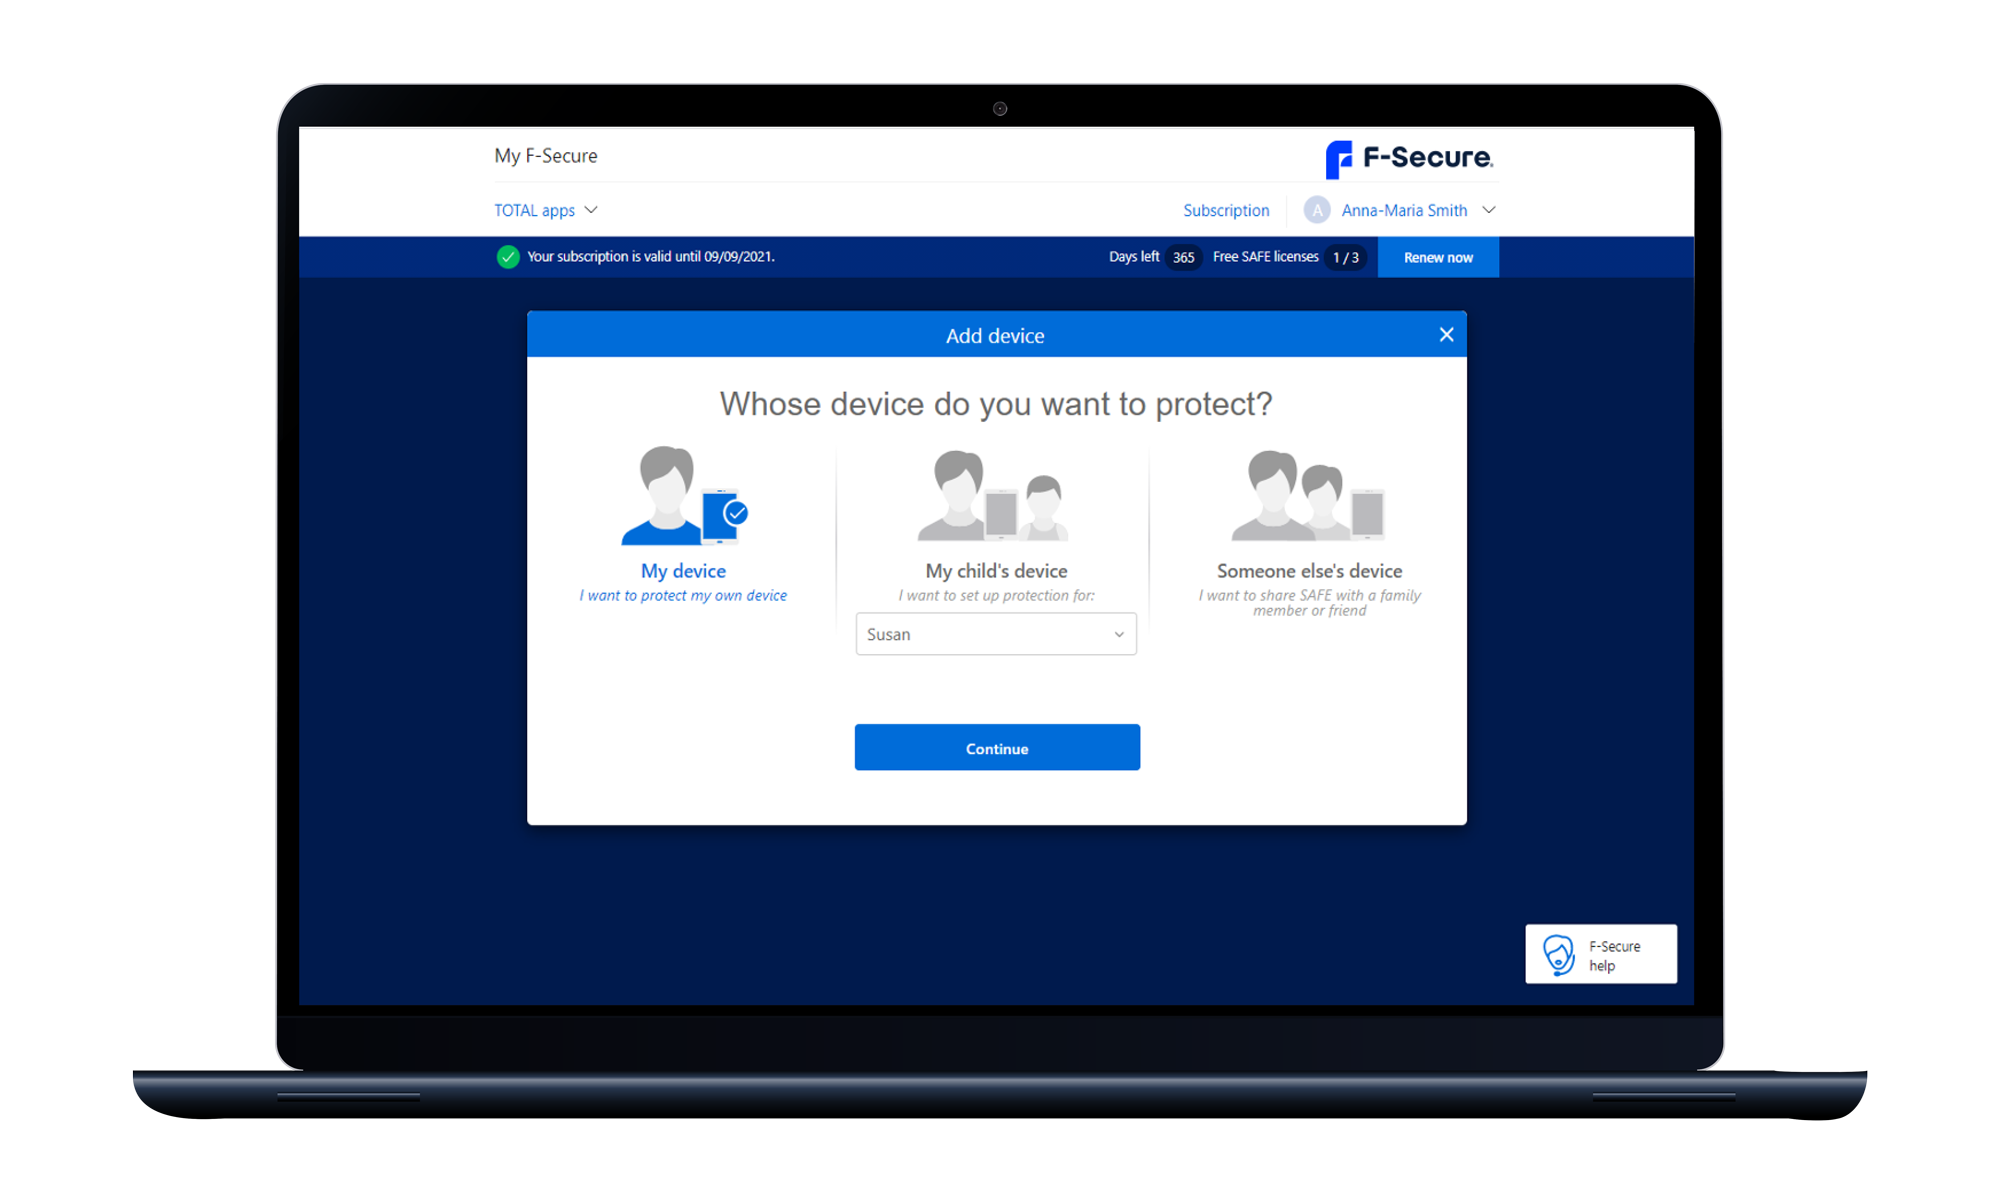Image resolution: width=2000 pixels, height=1203 pixels.
Task: Open the F-Secure help widget
Action: click(x=1601, y=954)
